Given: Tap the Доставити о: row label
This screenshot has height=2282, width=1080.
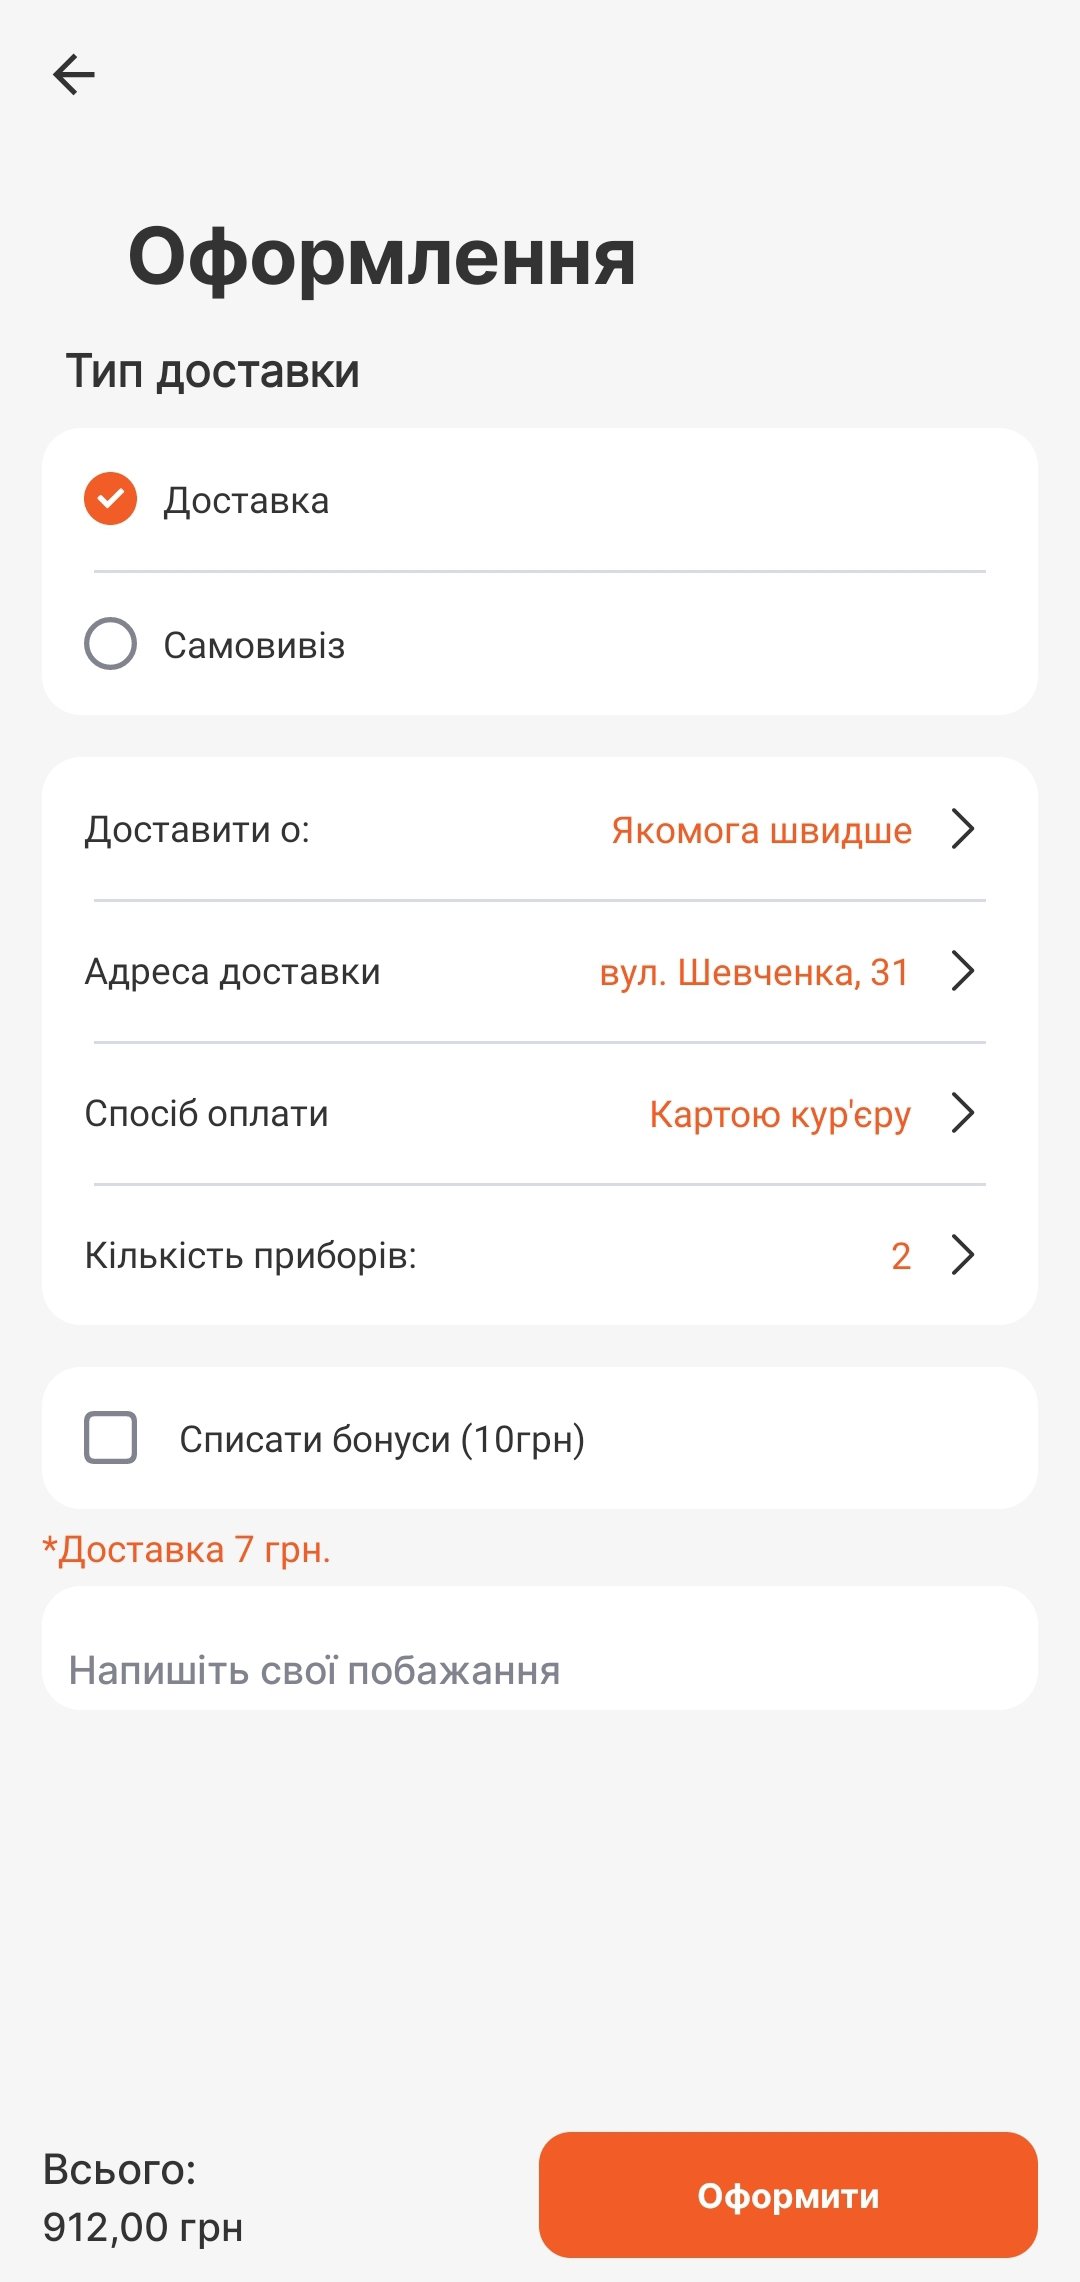Looking at the screenshot, I should click(198, 830).
